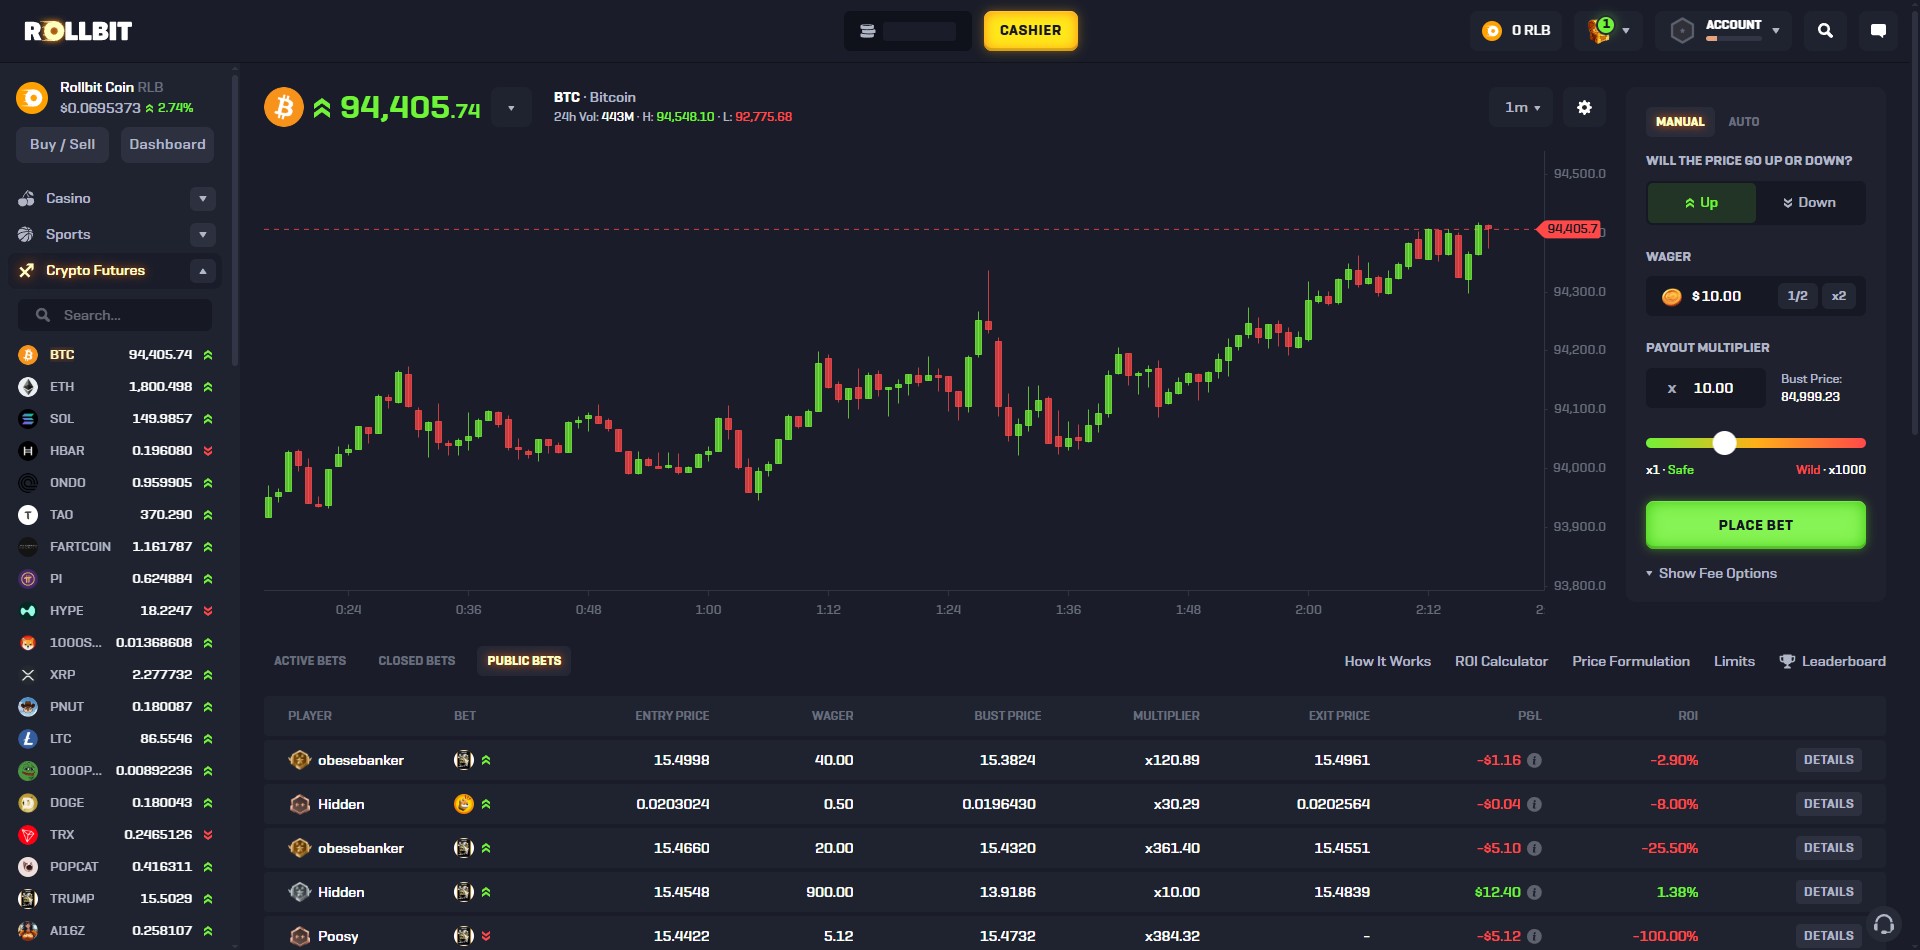
Task: Click P&L info icon on $12.40 row
Action: 1534,892
